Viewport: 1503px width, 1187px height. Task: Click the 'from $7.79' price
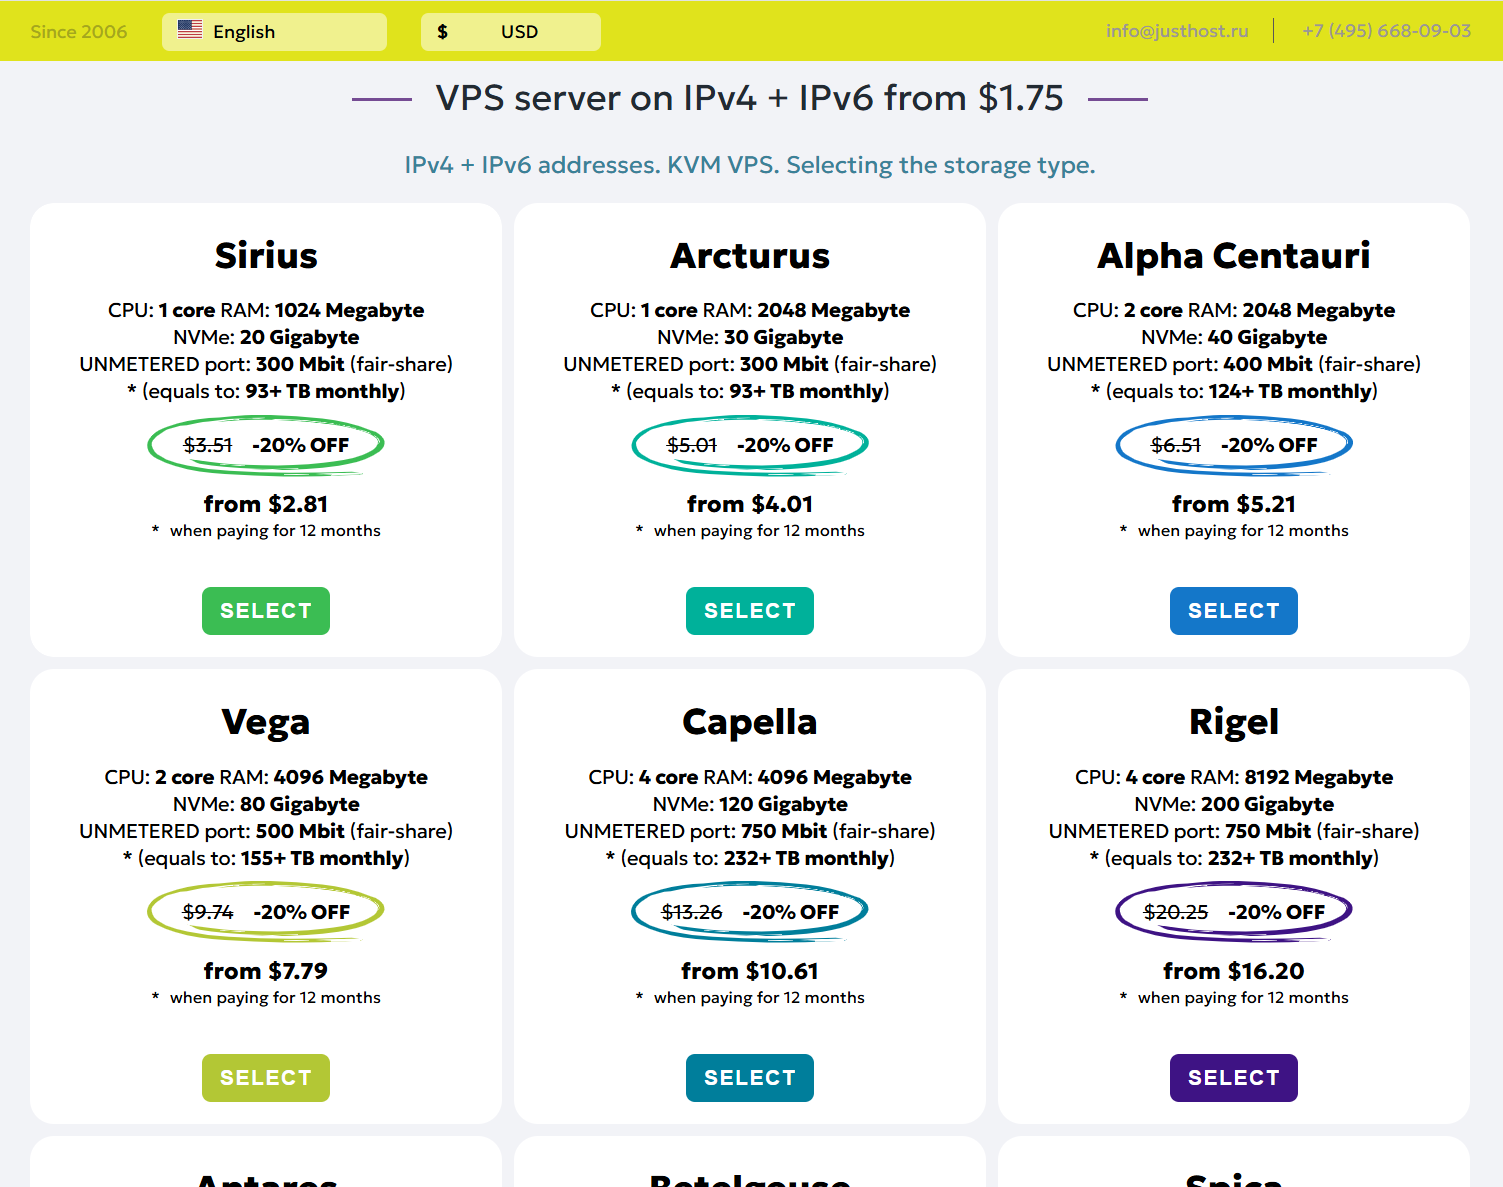266,971
